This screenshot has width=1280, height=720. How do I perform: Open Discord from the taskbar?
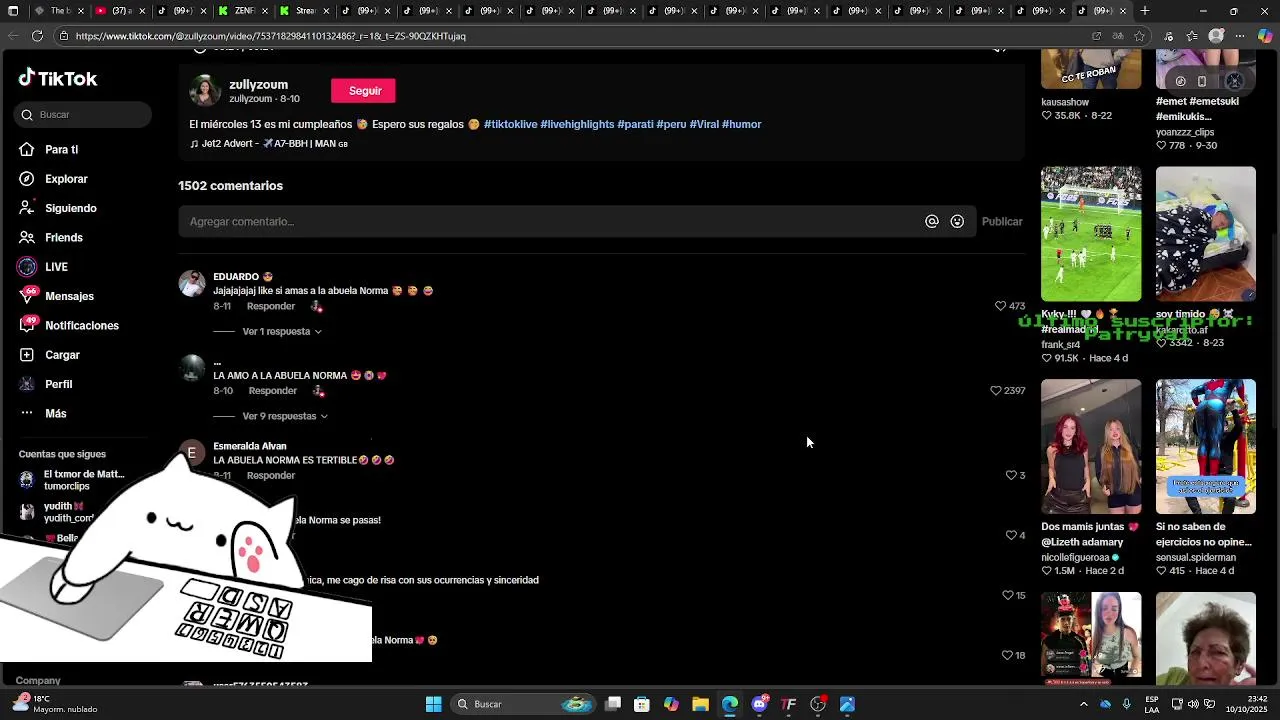pos(759,704)
